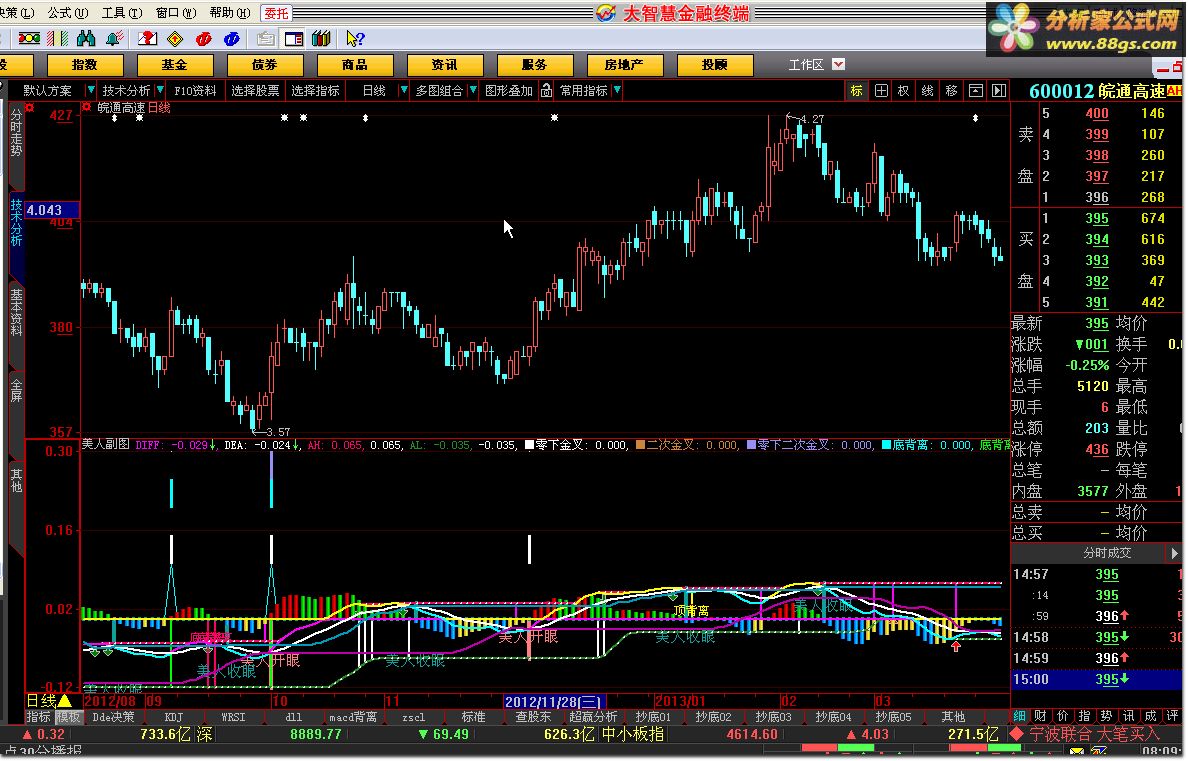Open the 基本资料 side tab
Screen dimensions: 1188x761
(x=16, y=312)
